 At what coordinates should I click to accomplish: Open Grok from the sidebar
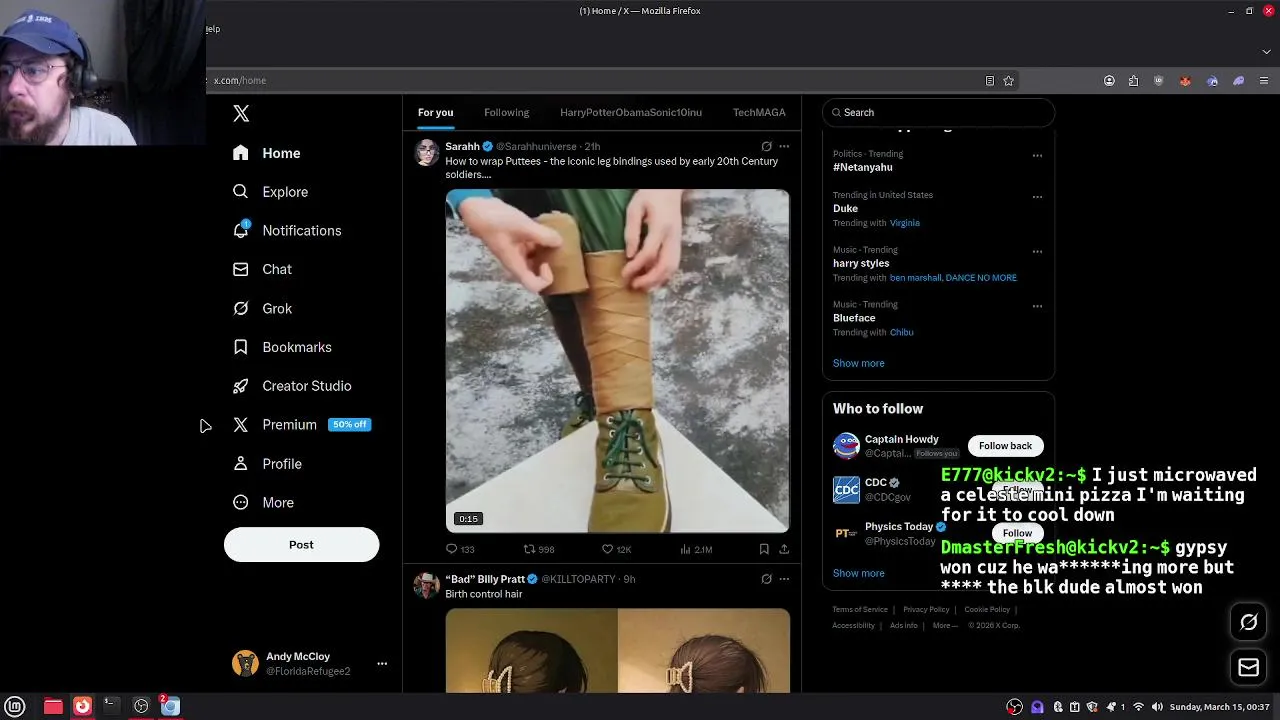[x=262, y=308]
